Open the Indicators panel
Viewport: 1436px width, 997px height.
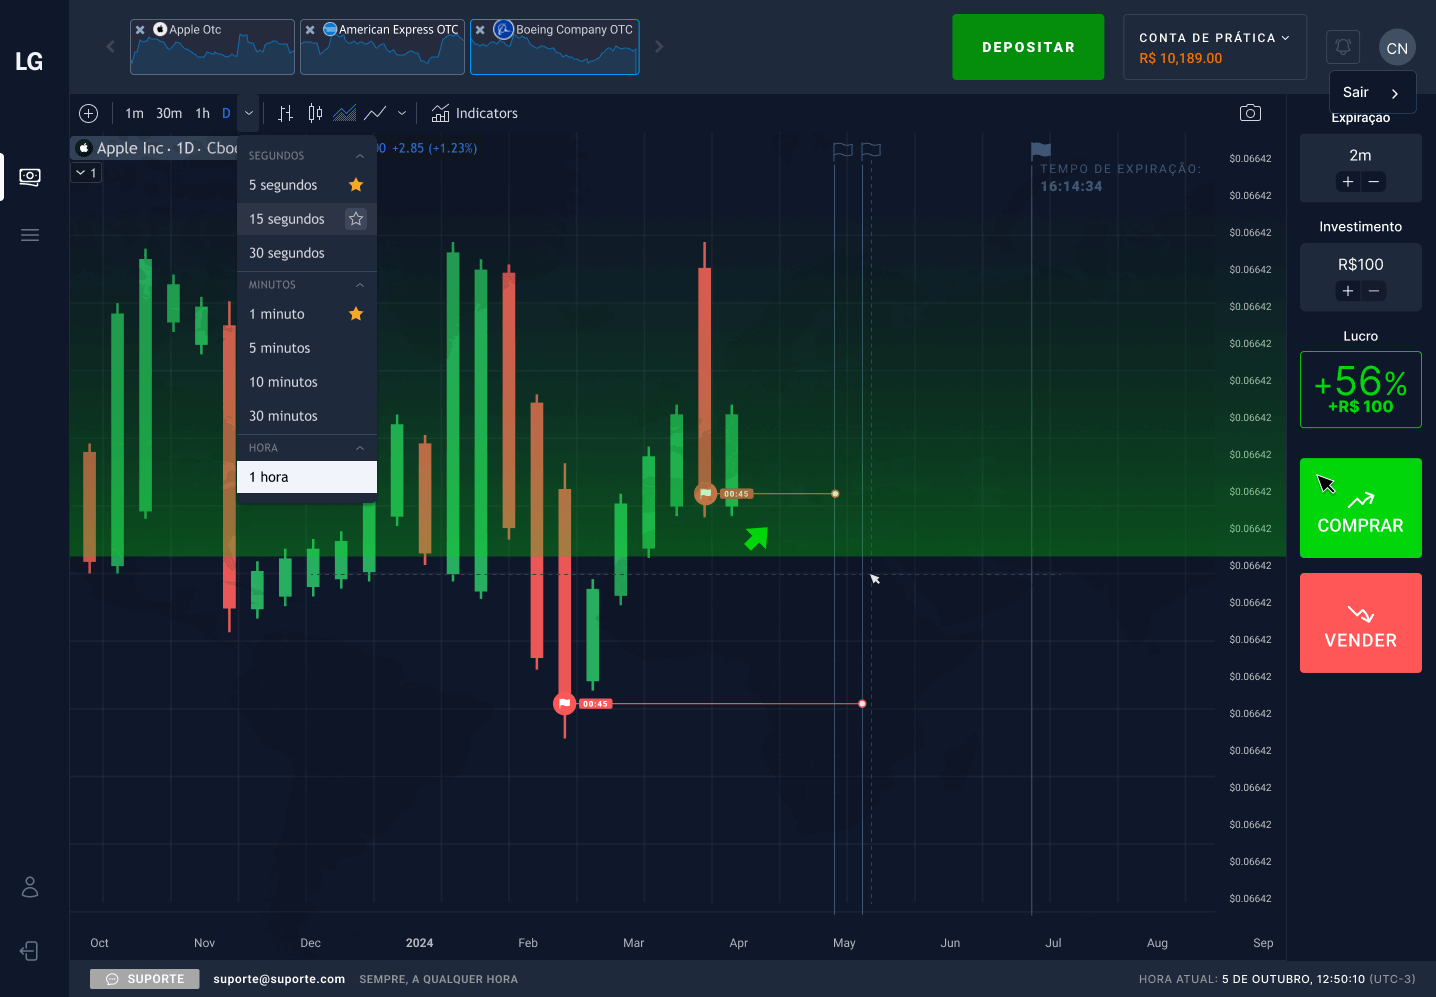pyautogui.click(x=474, y=113)
